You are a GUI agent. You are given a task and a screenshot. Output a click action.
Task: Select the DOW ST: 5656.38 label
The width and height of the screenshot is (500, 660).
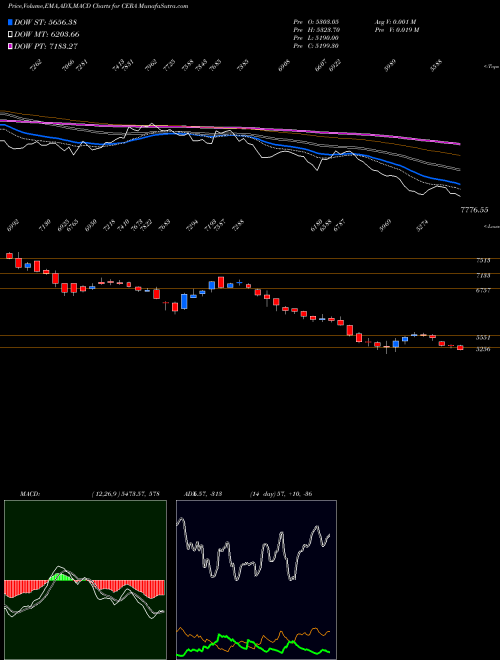(x=45, y=22)
